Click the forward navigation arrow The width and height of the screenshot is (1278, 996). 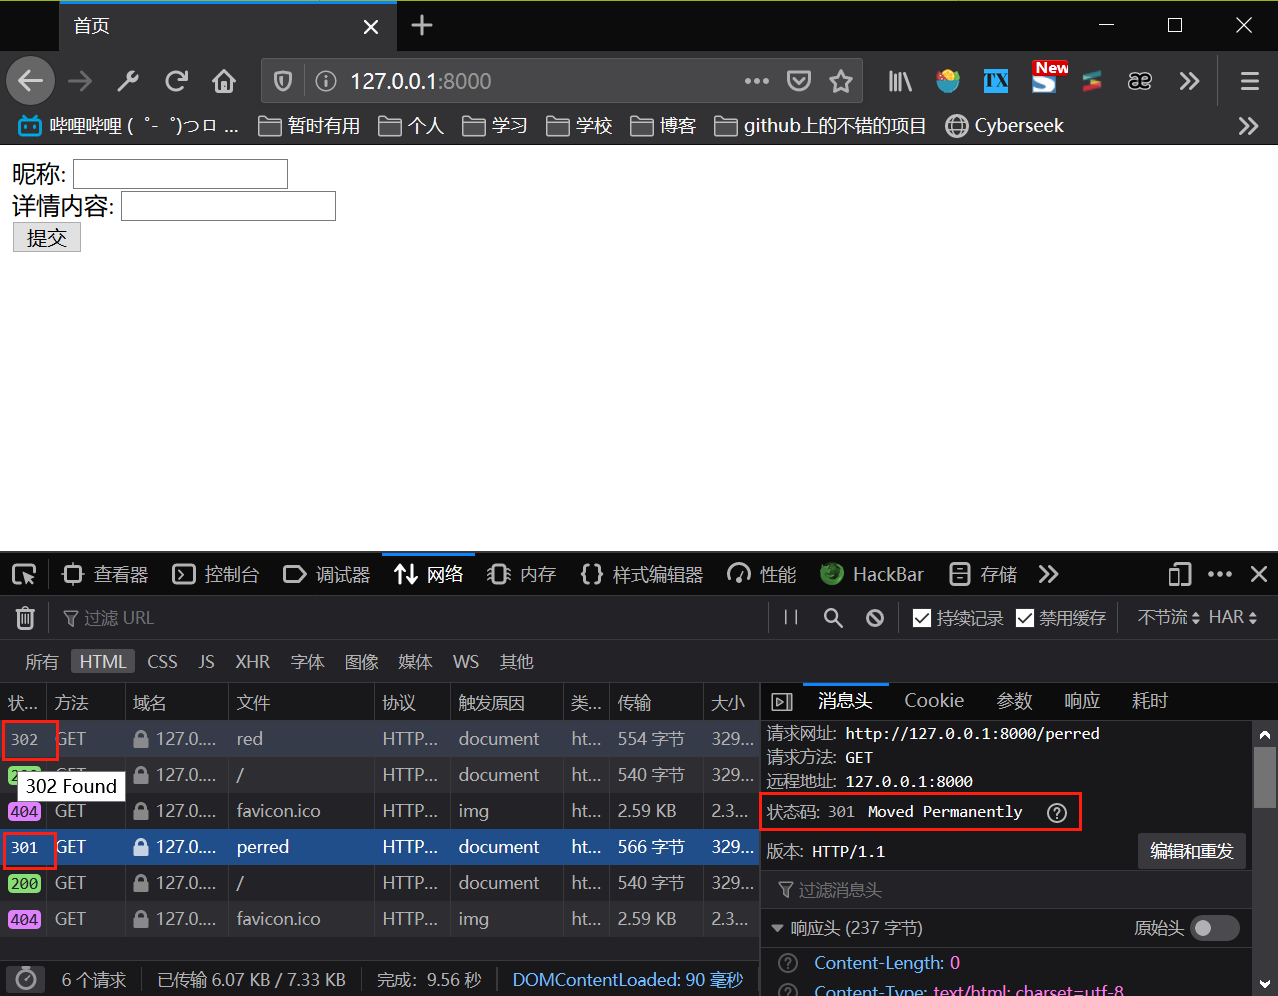click(x=80, y=81)
